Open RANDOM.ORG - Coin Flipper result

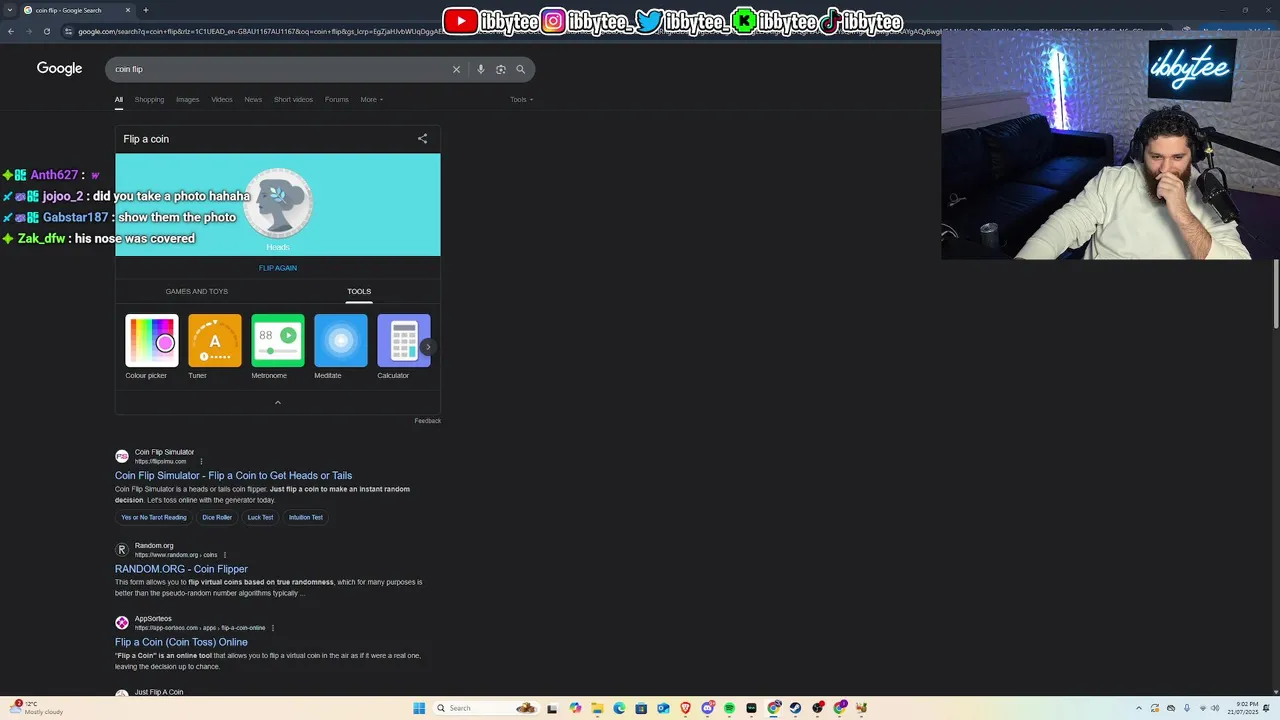click(x=181, y=569)
